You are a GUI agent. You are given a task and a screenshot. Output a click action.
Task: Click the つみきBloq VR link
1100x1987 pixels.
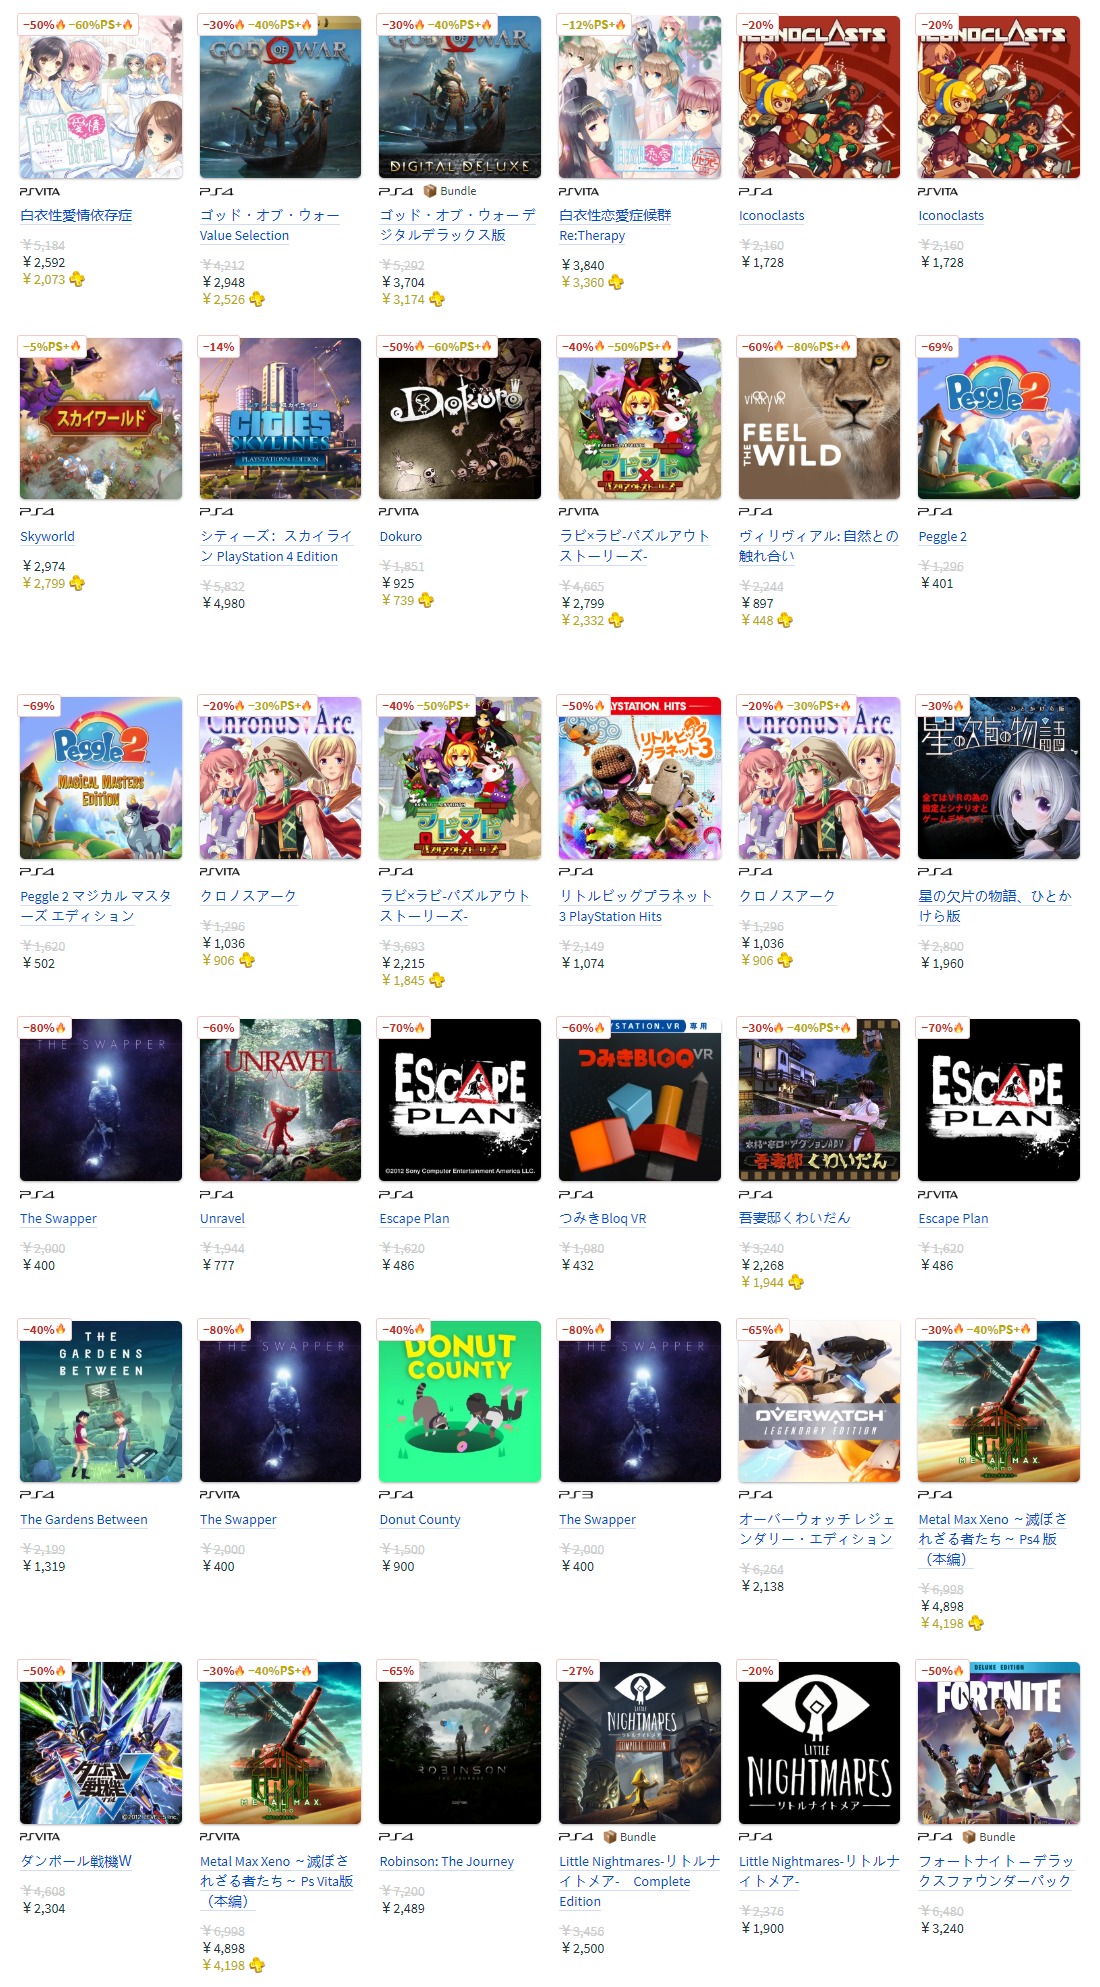[603, 1219]
